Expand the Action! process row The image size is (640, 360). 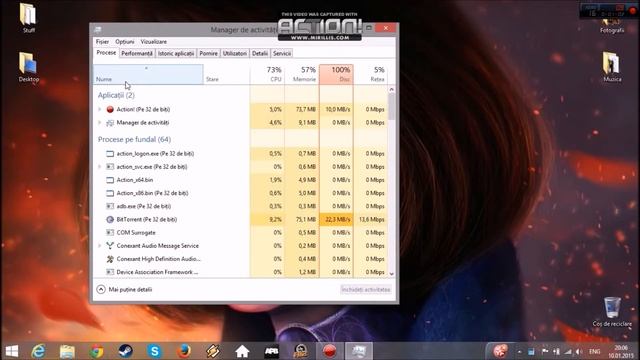pos(100,109)
